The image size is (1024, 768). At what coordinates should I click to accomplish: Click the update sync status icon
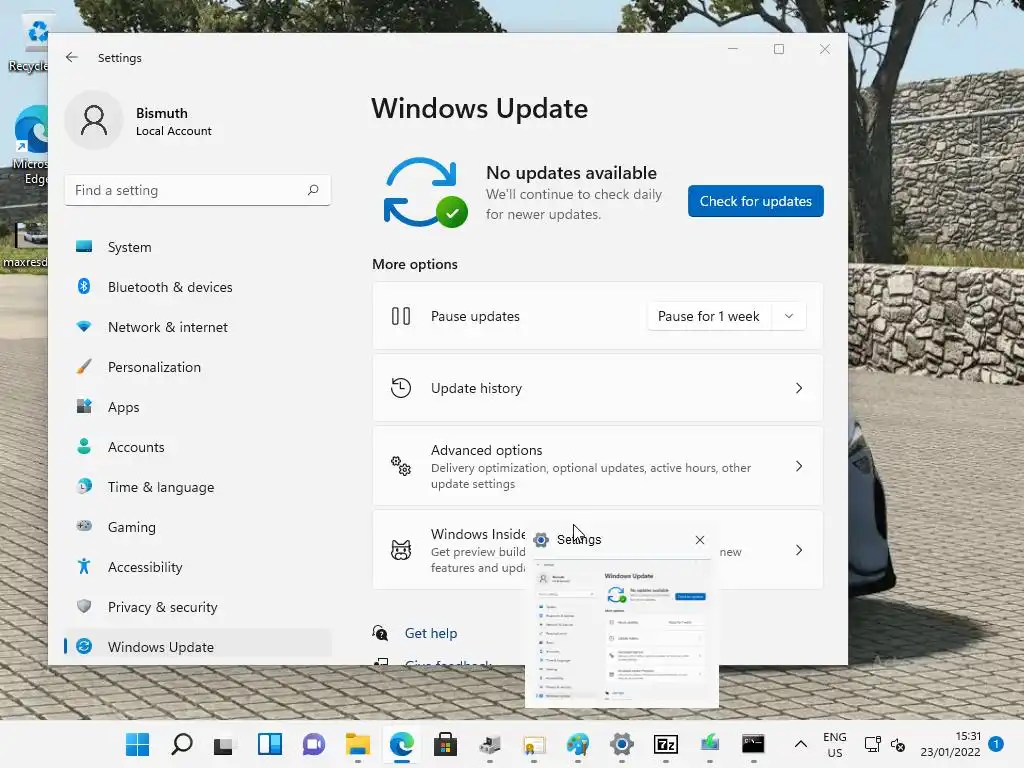pyautogui.click(x=425, y=193)
